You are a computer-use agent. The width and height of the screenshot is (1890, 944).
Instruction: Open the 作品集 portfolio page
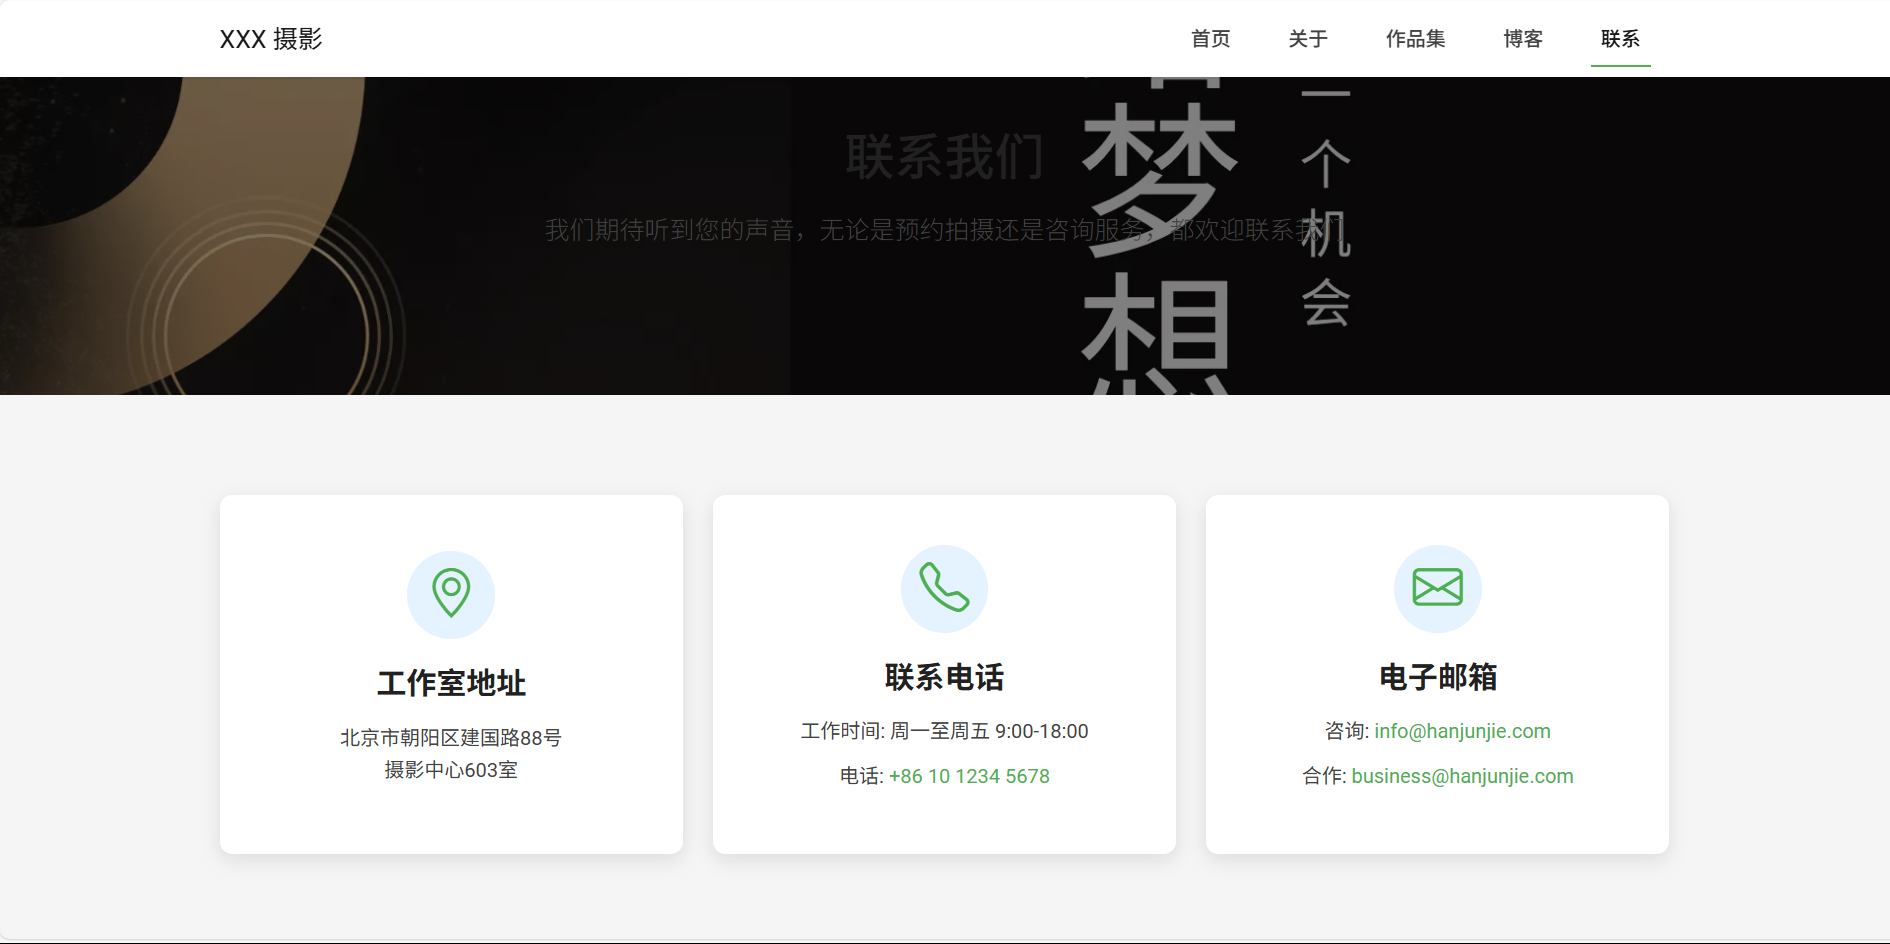point(1415,39)
